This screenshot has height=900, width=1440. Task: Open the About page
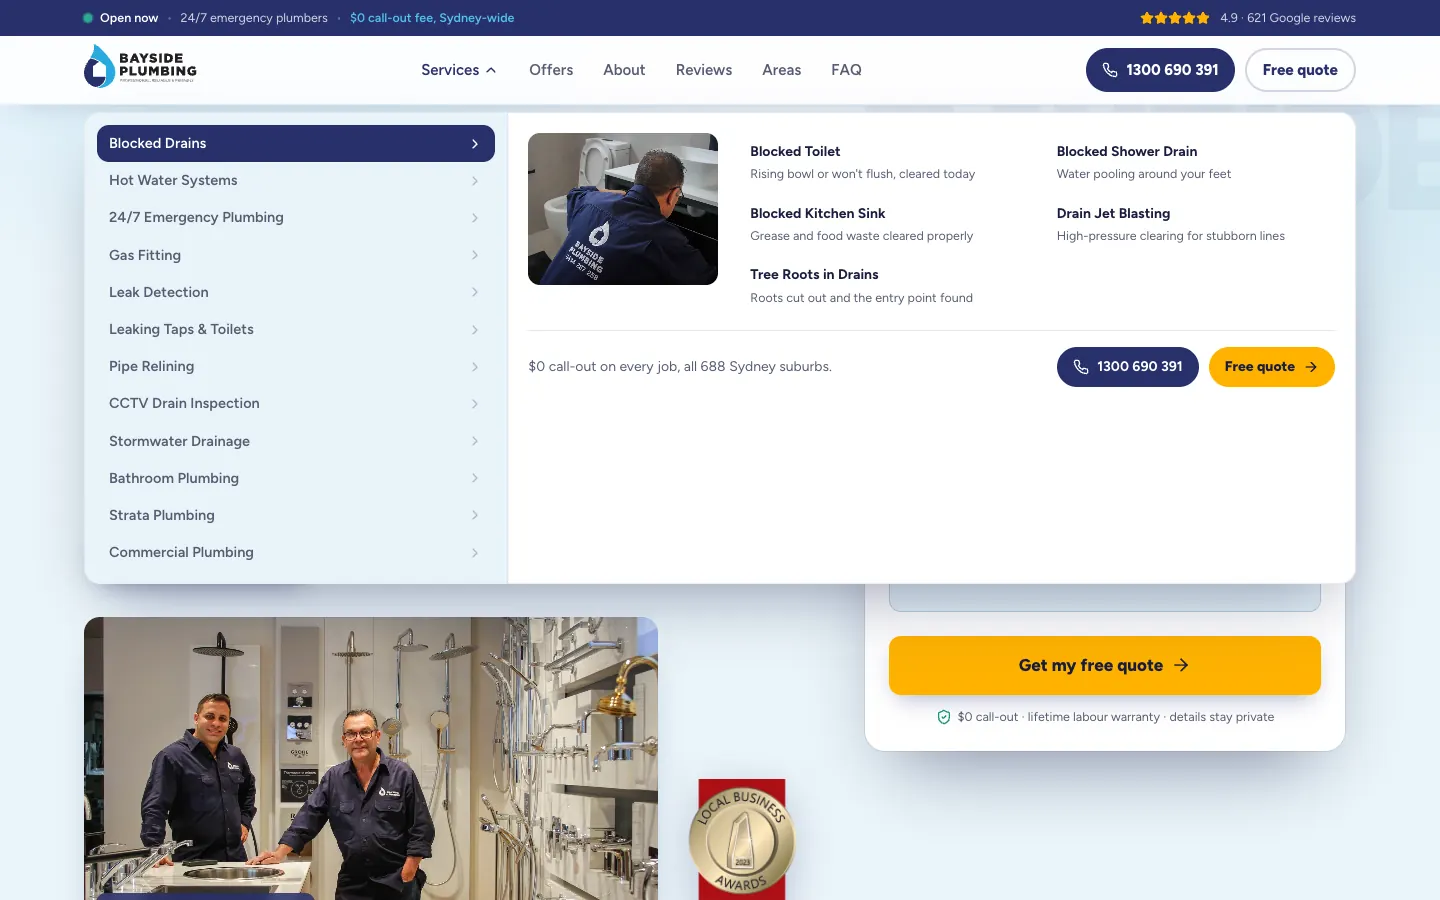point(624,70)
